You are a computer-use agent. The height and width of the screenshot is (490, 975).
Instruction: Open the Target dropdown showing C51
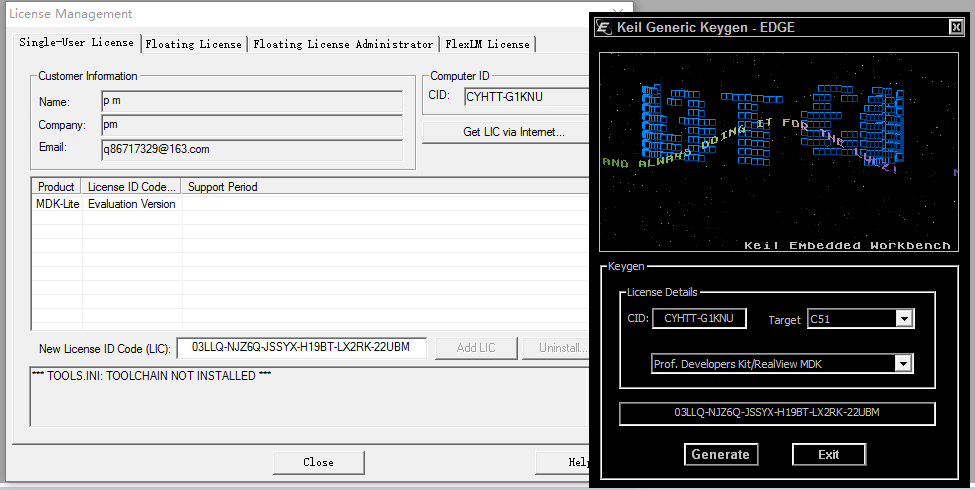coord(903,319)
